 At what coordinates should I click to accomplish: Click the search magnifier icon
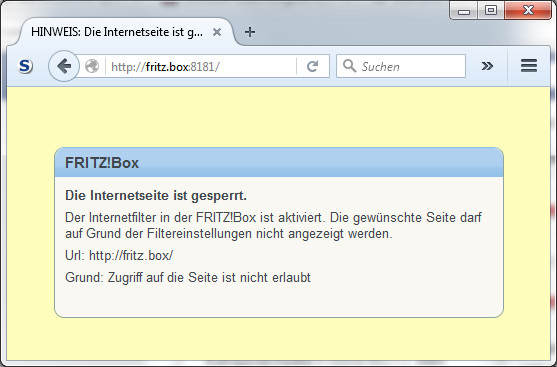(350, 66)
